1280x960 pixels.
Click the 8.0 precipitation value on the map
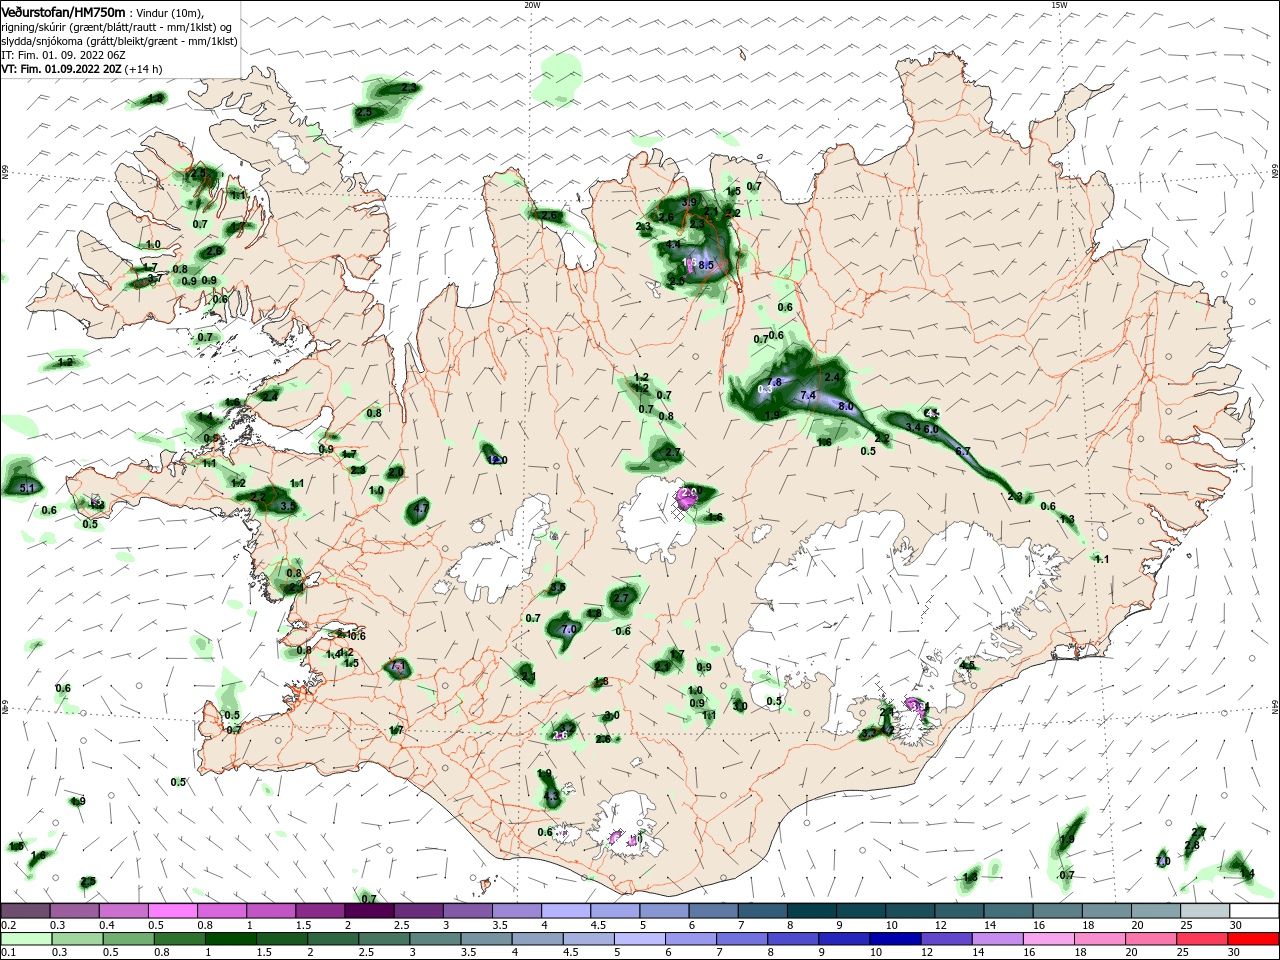[846, 406]
